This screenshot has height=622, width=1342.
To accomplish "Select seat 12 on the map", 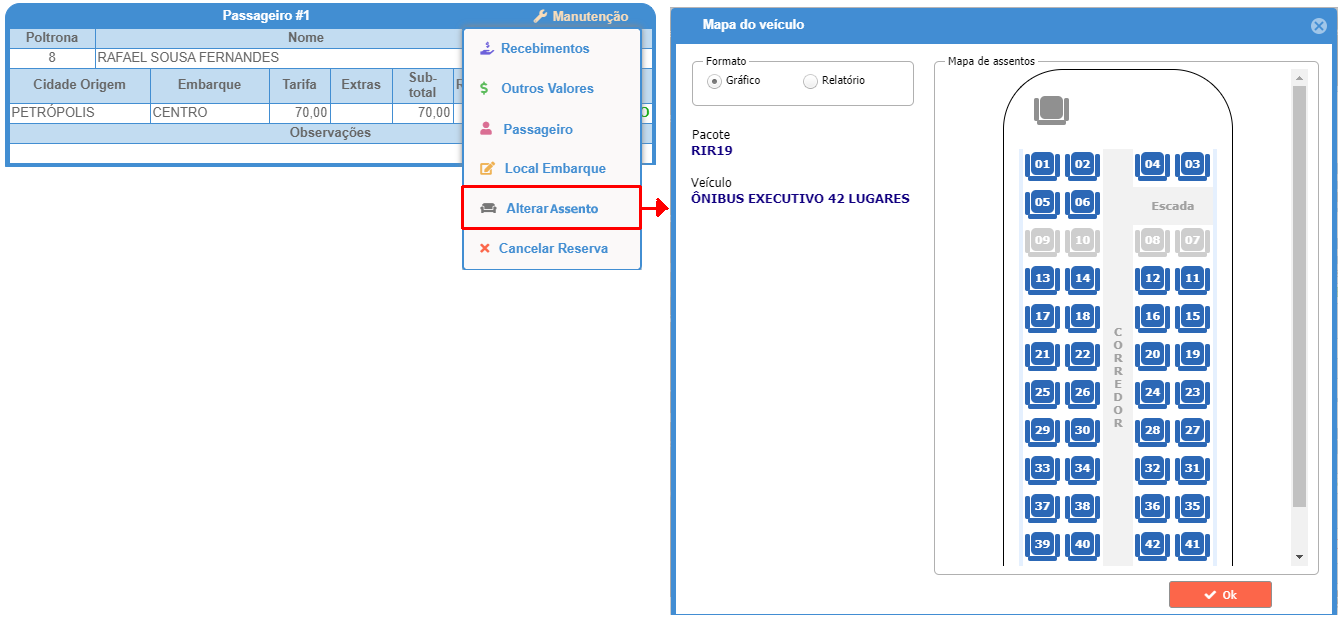I will [x=1152, y=279].
